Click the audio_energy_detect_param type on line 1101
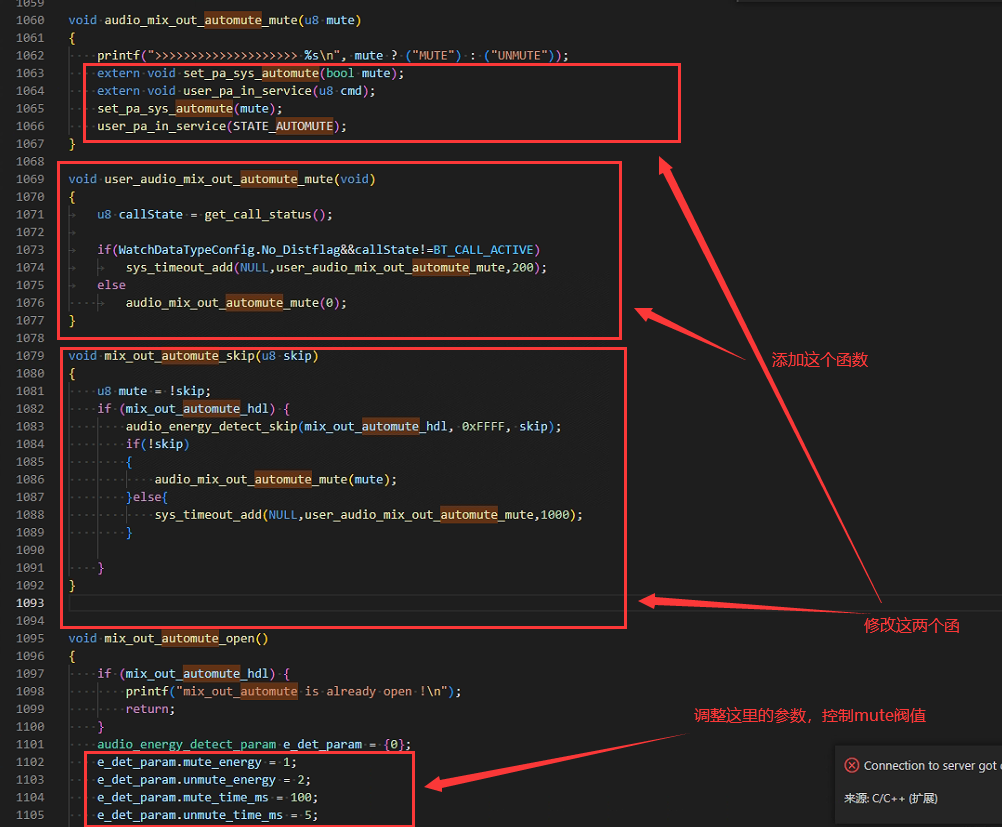Image resolution: width=1002 pixels, height=827 pixels. tap(187, 745)
